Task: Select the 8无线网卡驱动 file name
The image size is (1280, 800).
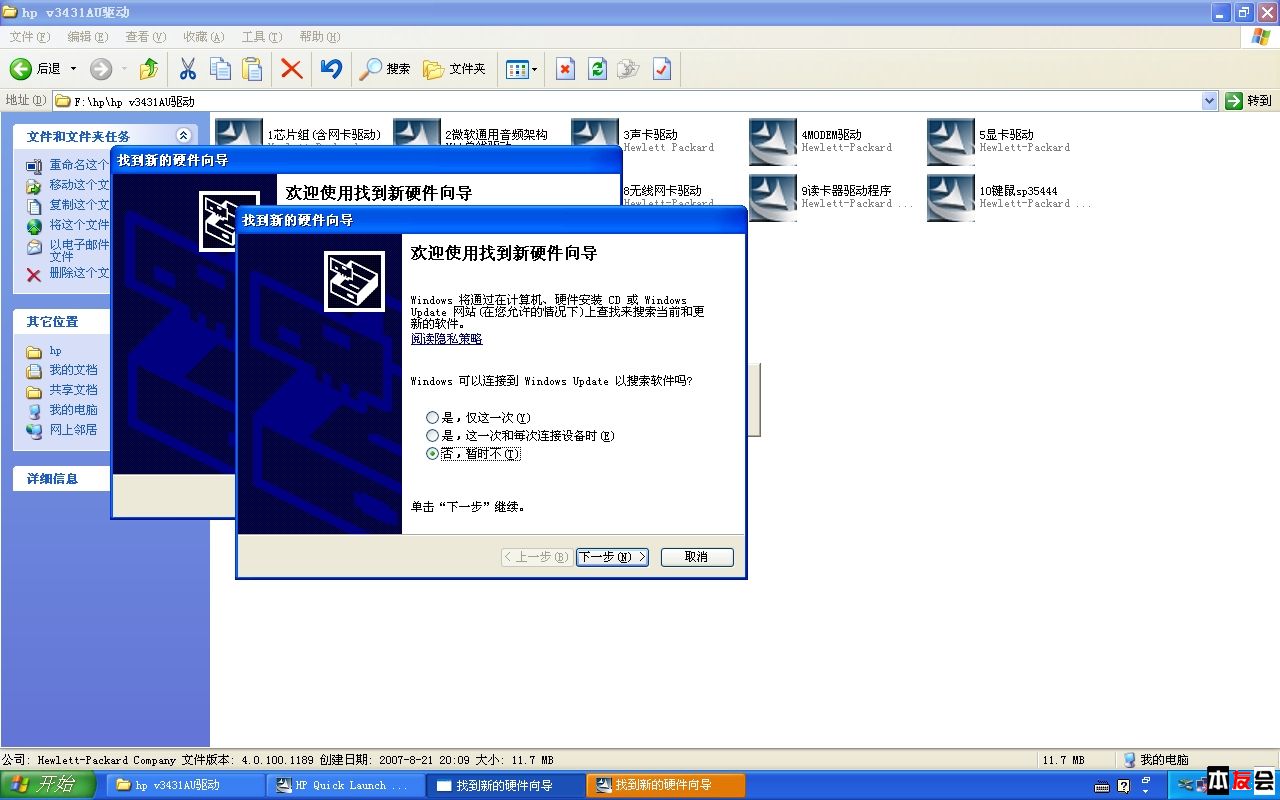Action: pyautogui.click(x=662, y=190)
